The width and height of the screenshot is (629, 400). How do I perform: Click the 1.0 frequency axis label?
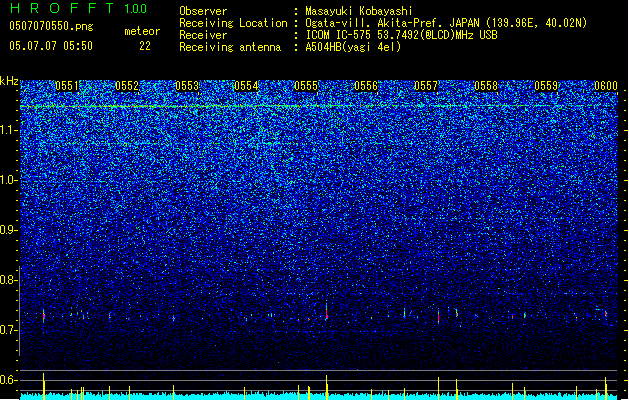click(x=9, y=180)
